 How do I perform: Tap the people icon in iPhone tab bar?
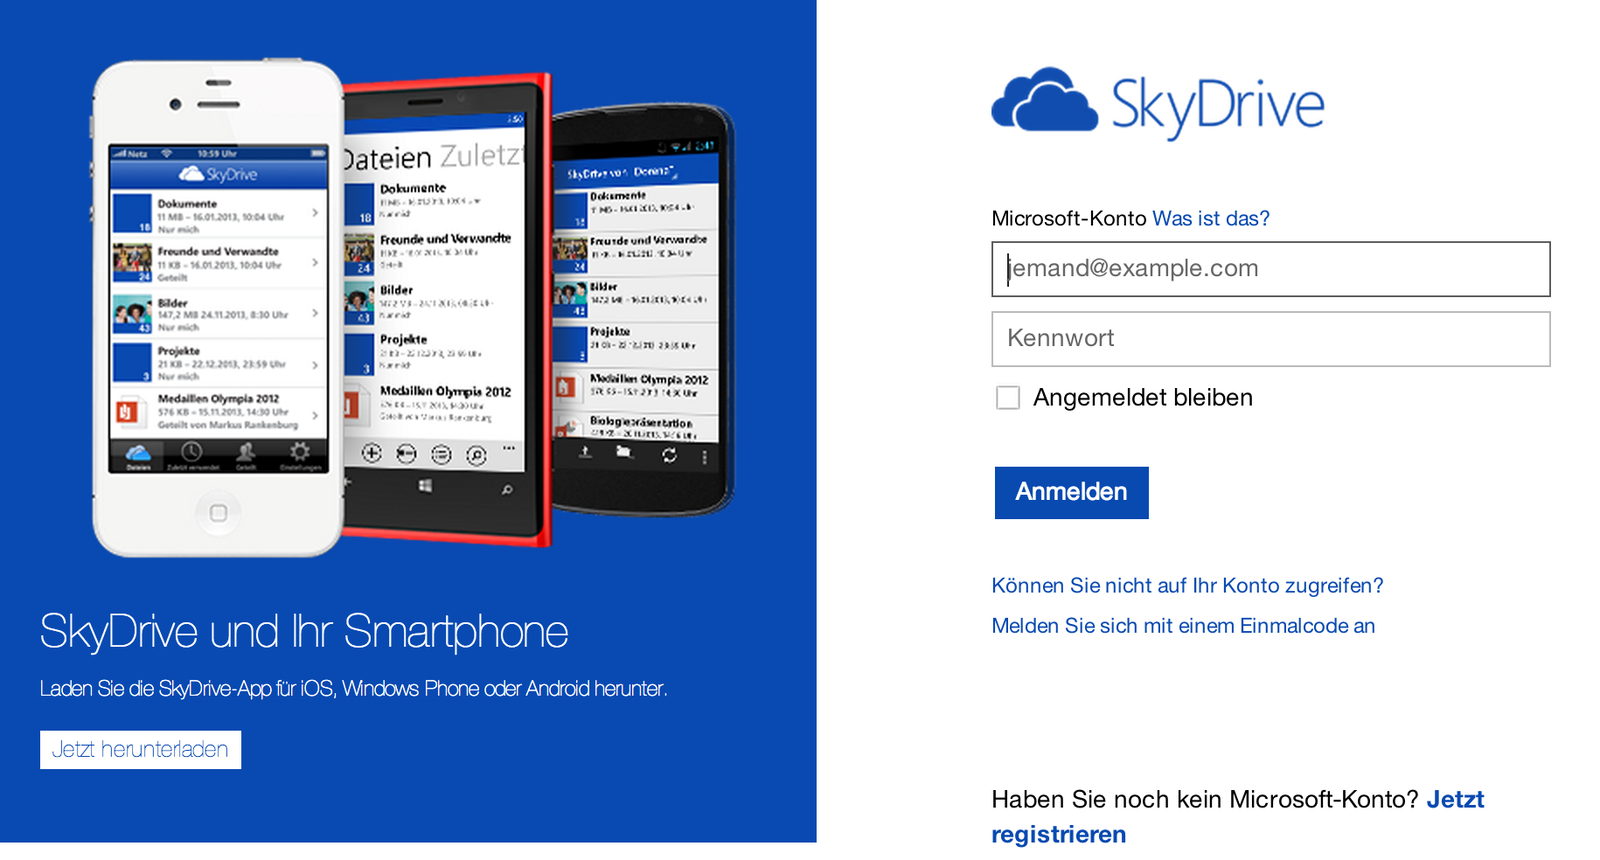(246, 452)
